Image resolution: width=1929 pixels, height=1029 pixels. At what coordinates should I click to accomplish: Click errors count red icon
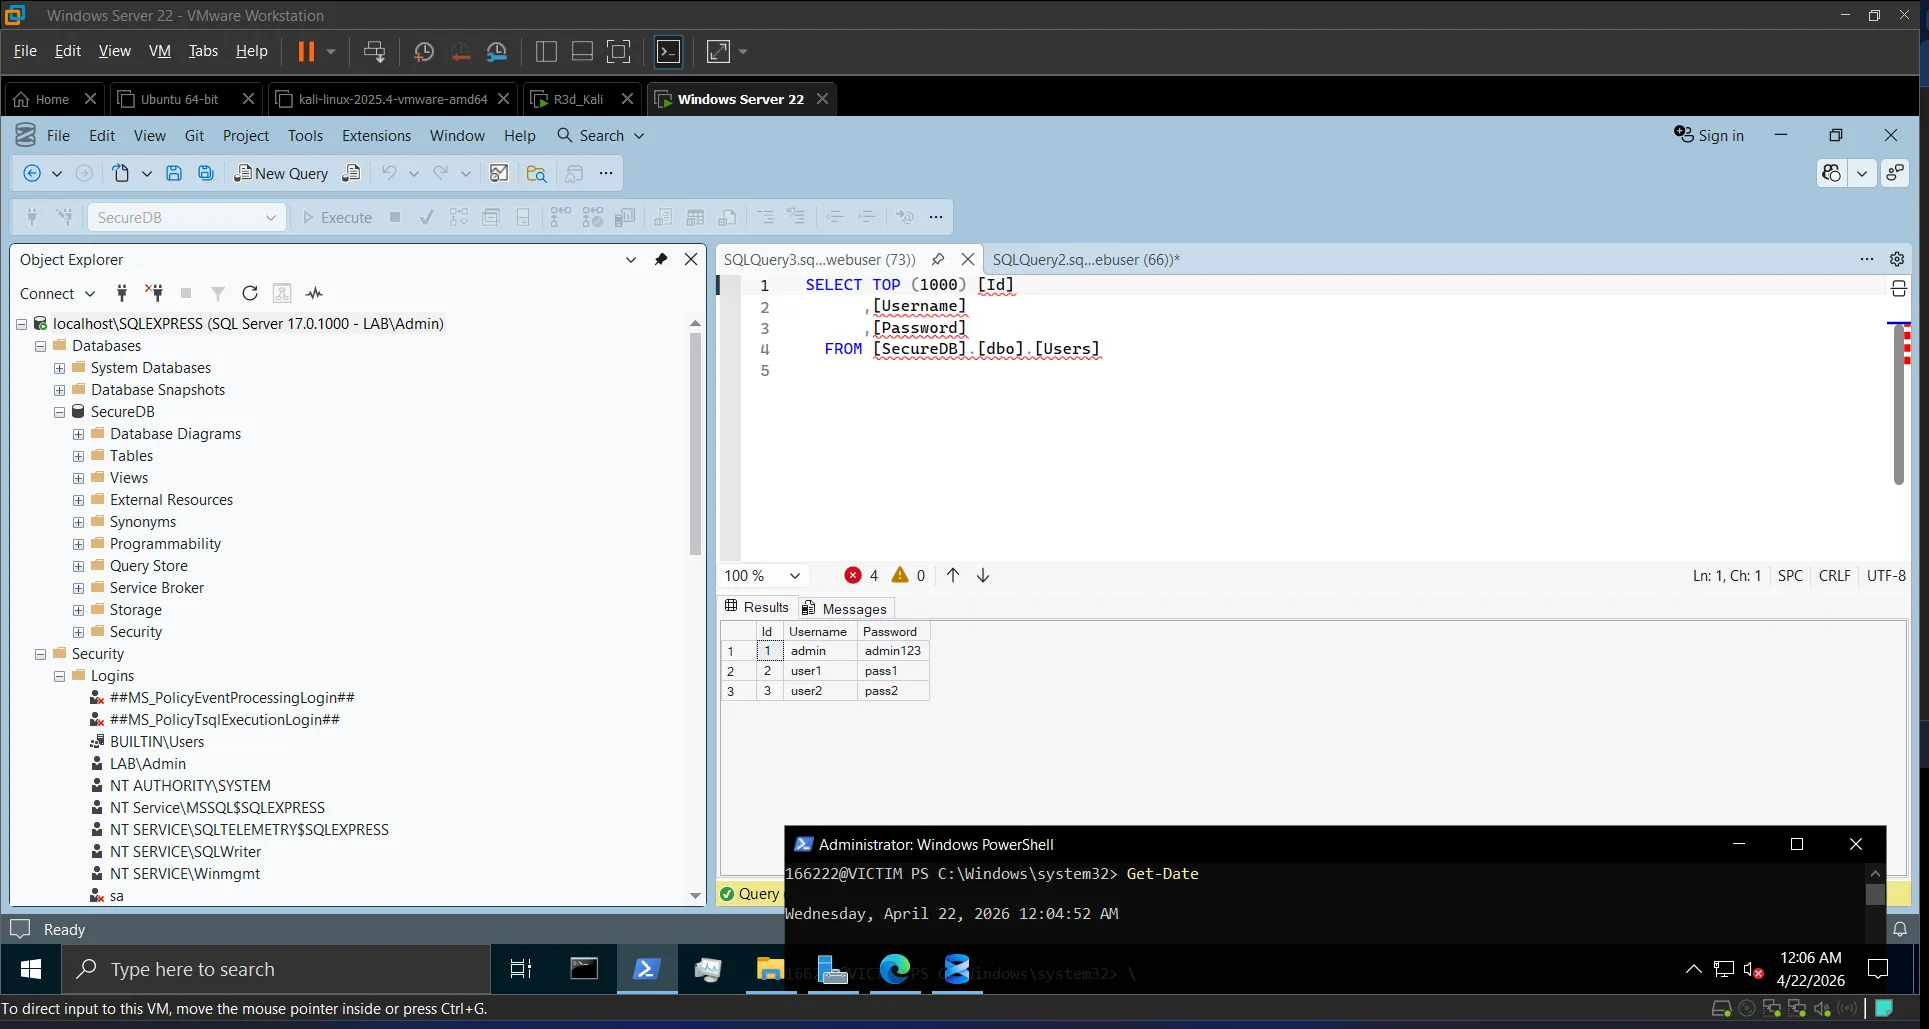(x=853, y=575)
